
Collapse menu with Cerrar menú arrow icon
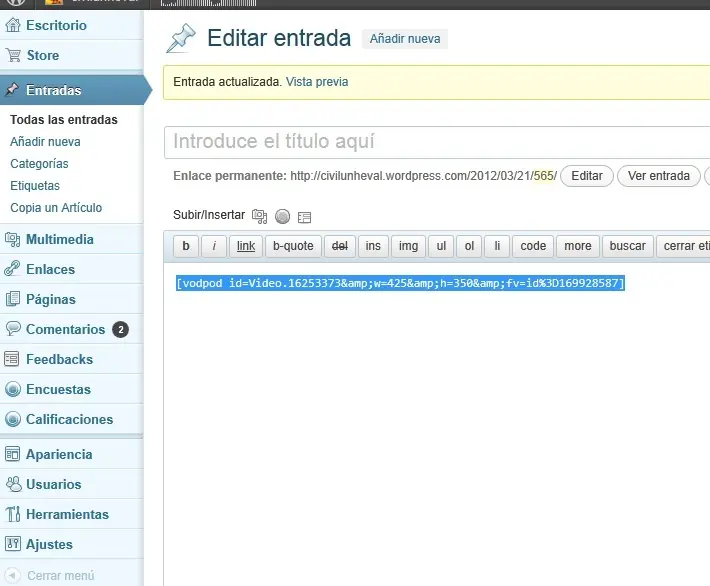12,575
